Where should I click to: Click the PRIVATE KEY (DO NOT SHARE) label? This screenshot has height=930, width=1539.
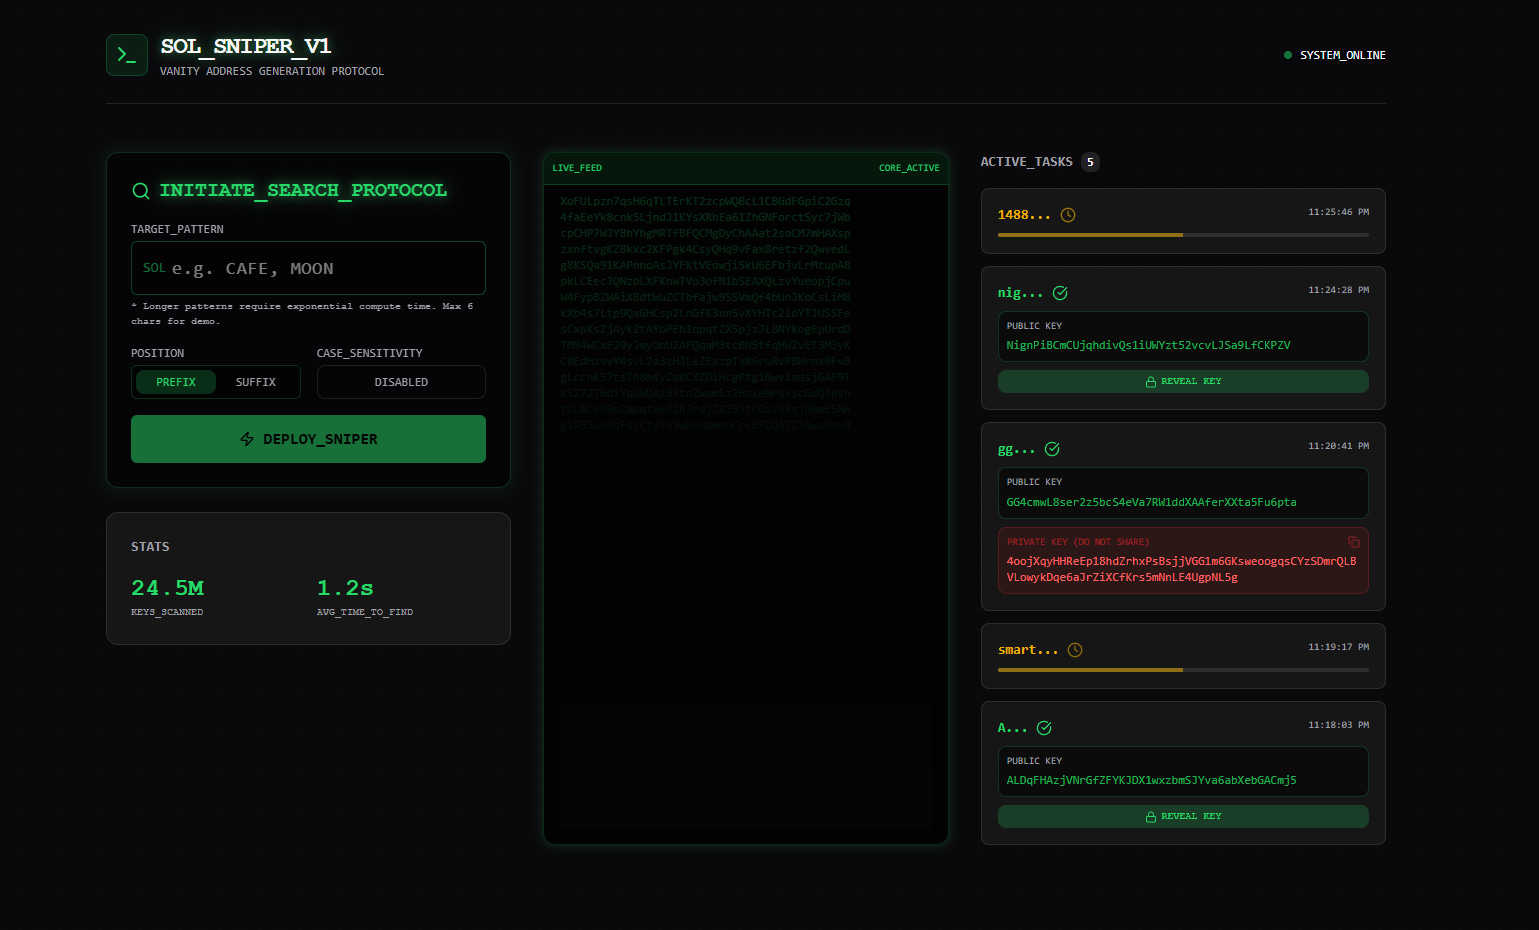pyautogui.click(x=1077, y=542)
